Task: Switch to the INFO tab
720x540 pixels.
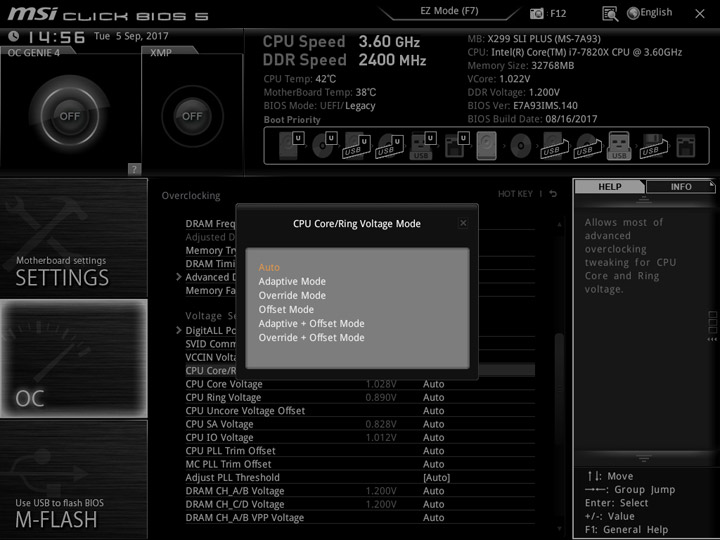Action: pyautogui.click(x=681, y=187)
